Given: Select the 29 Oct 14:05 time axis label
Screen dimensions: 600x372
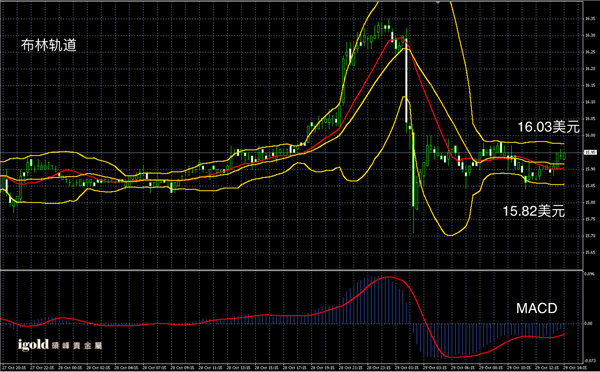Looking at the screenshot, I should [573, 368].
